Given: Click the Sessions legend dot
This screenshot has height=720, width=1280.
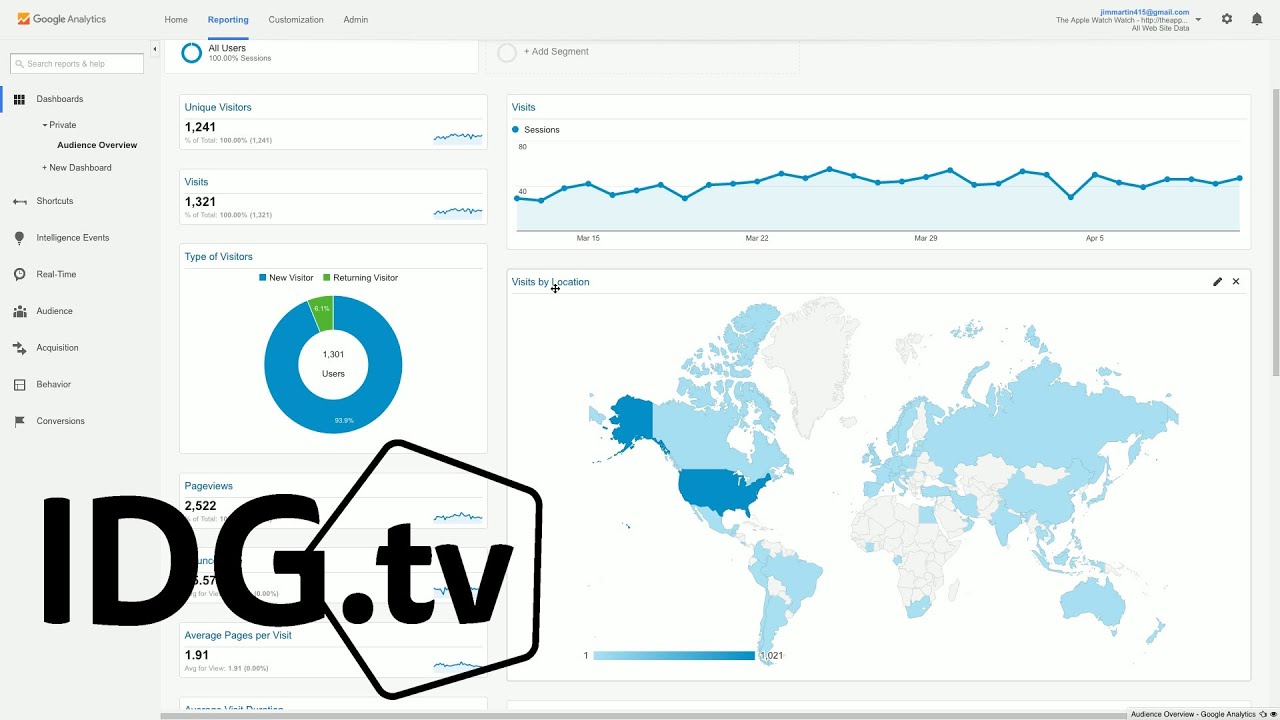Looking at the screenshot, I should 516,130.
